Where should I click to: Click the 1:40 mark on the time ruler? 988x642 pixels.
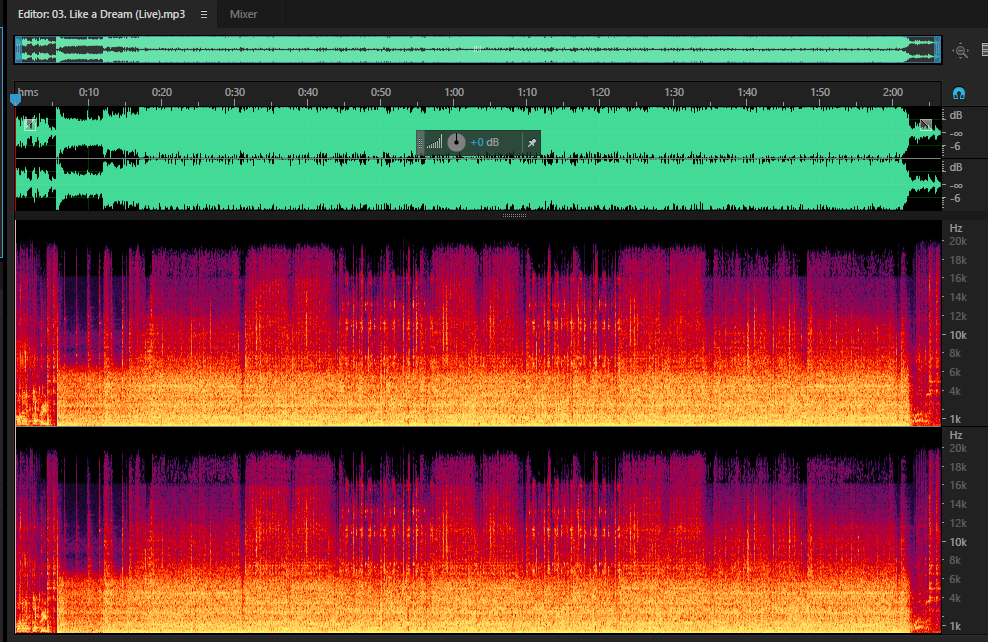point(747,92)
